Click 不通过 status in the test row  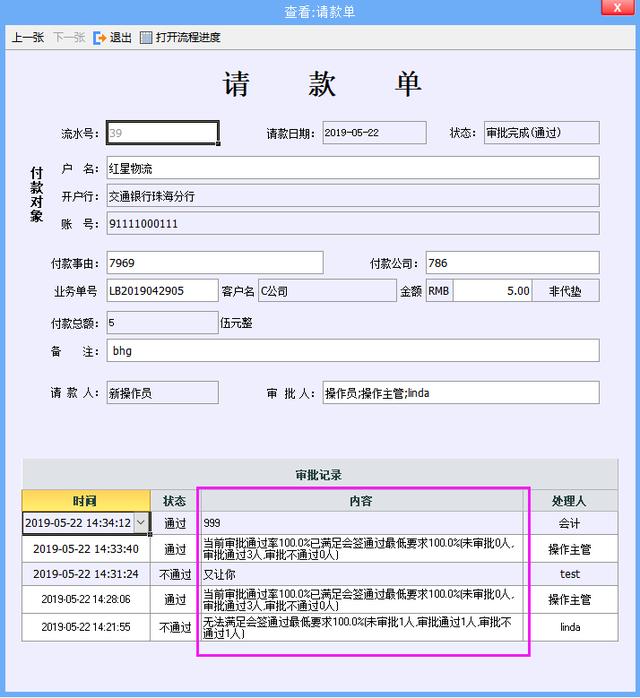tap(175, 574)
